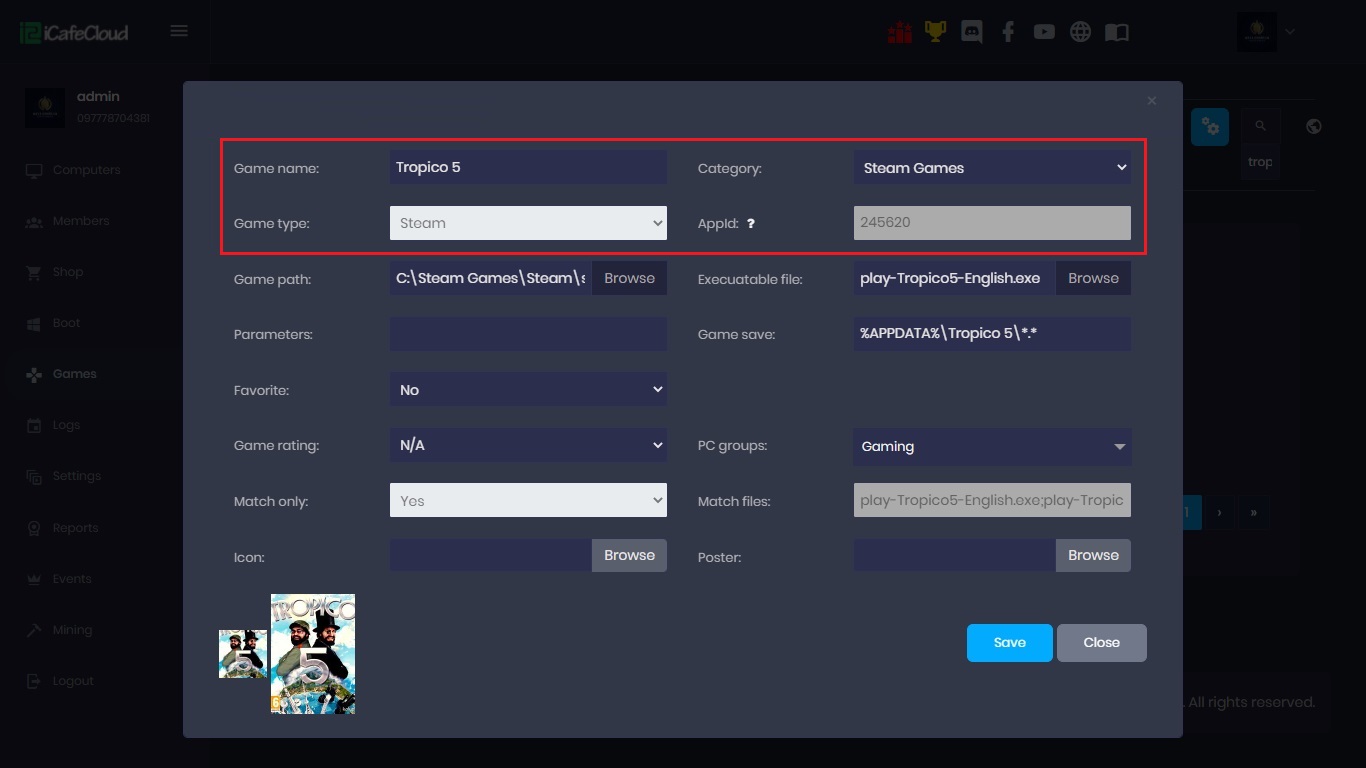The image size is (1366, 768).
Task: Close the game edit dialog
Action: point(1151,101)
